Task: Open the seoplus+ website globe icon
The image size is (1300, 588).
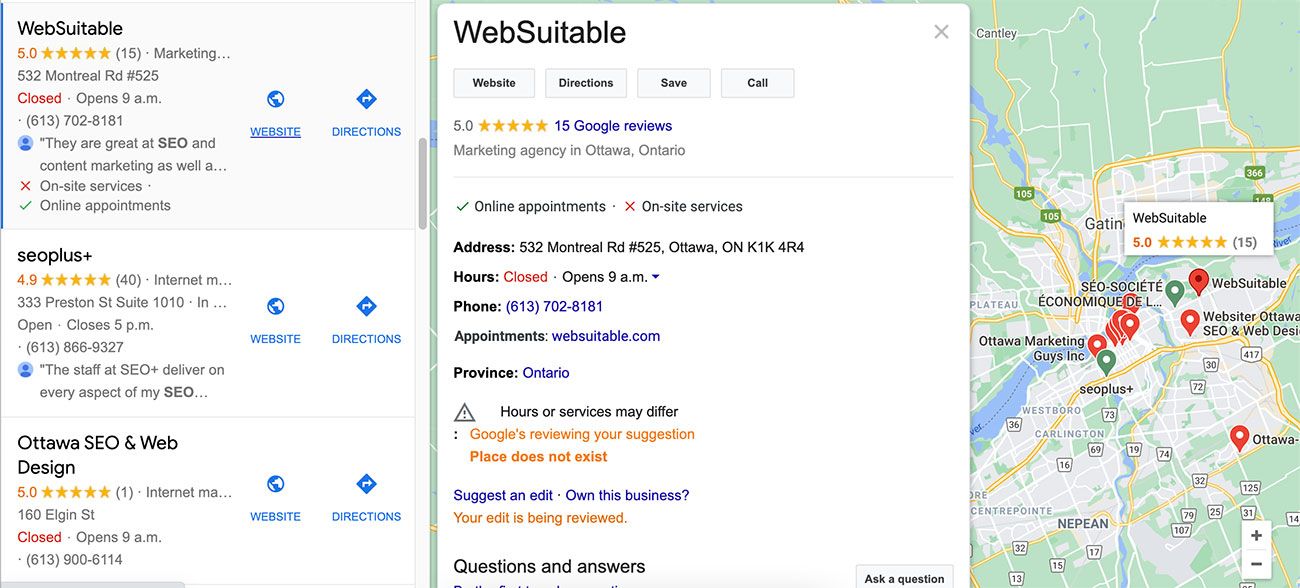Action: coord(275,306)
